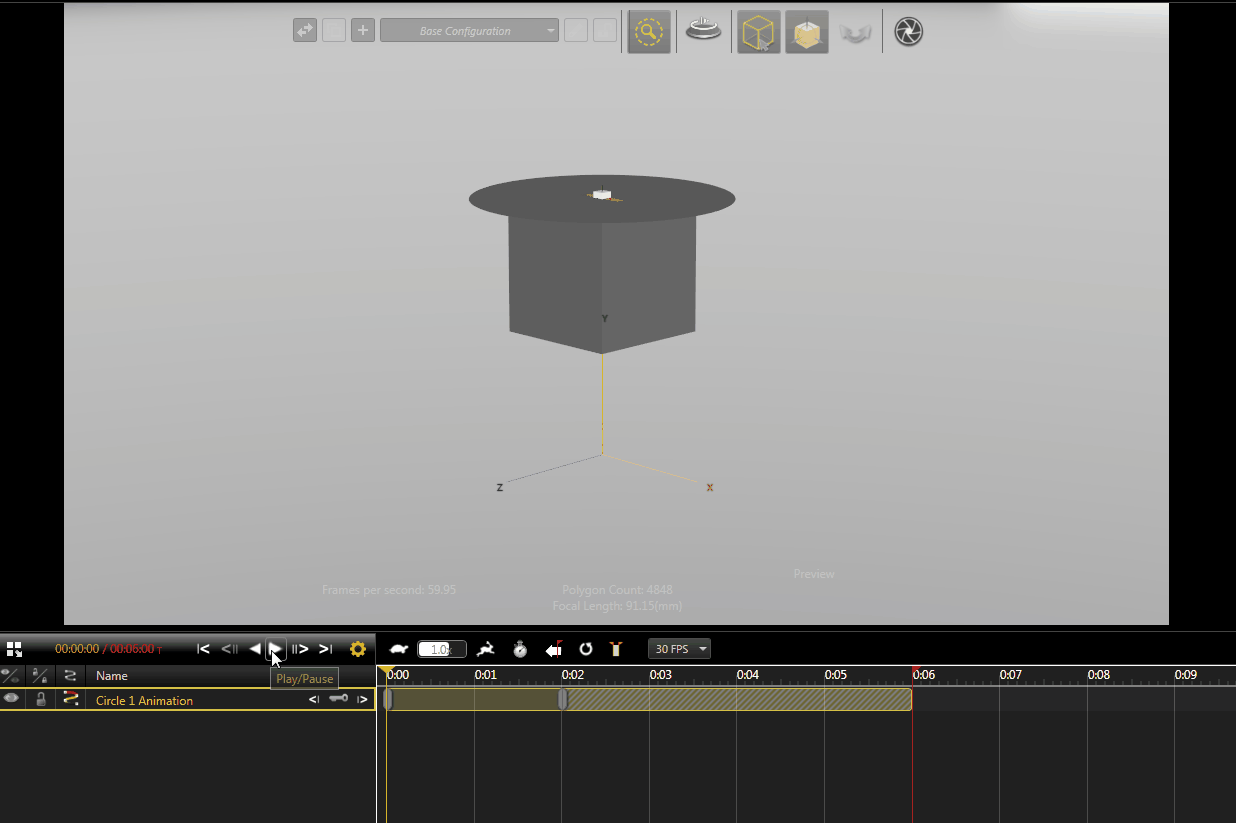The width and height of the screenshot is (1236, 823).
Task: Click the red end marker at 0:06
Action: point(914,670)
